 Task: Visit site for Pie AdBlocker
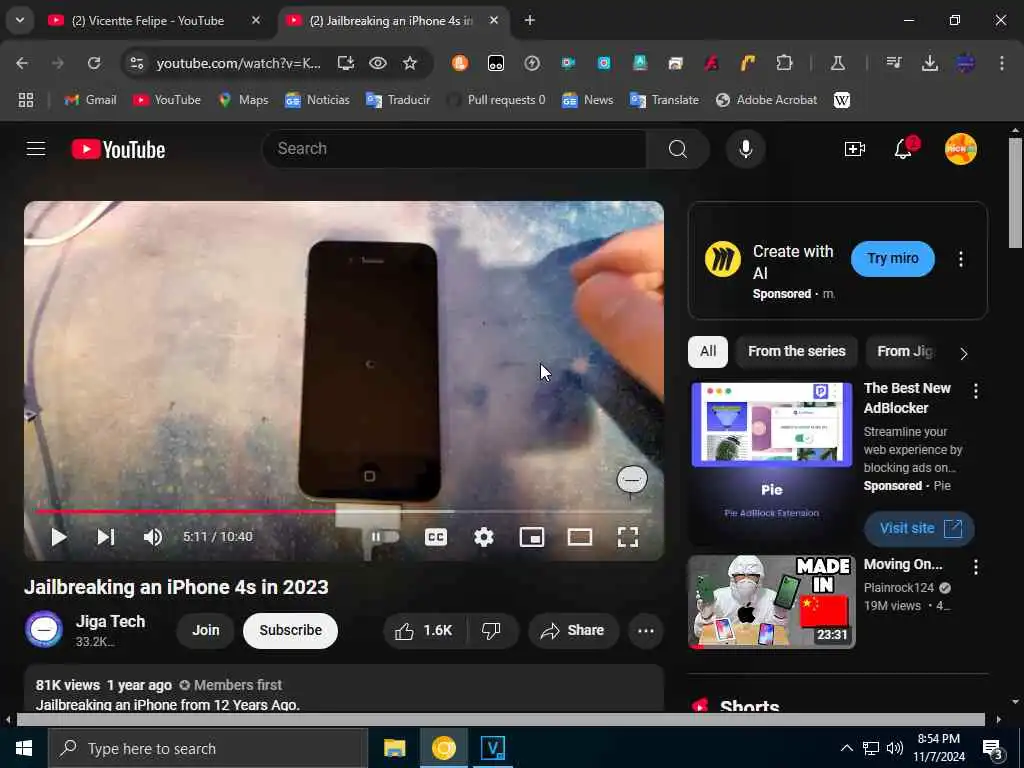coord(920,528)
